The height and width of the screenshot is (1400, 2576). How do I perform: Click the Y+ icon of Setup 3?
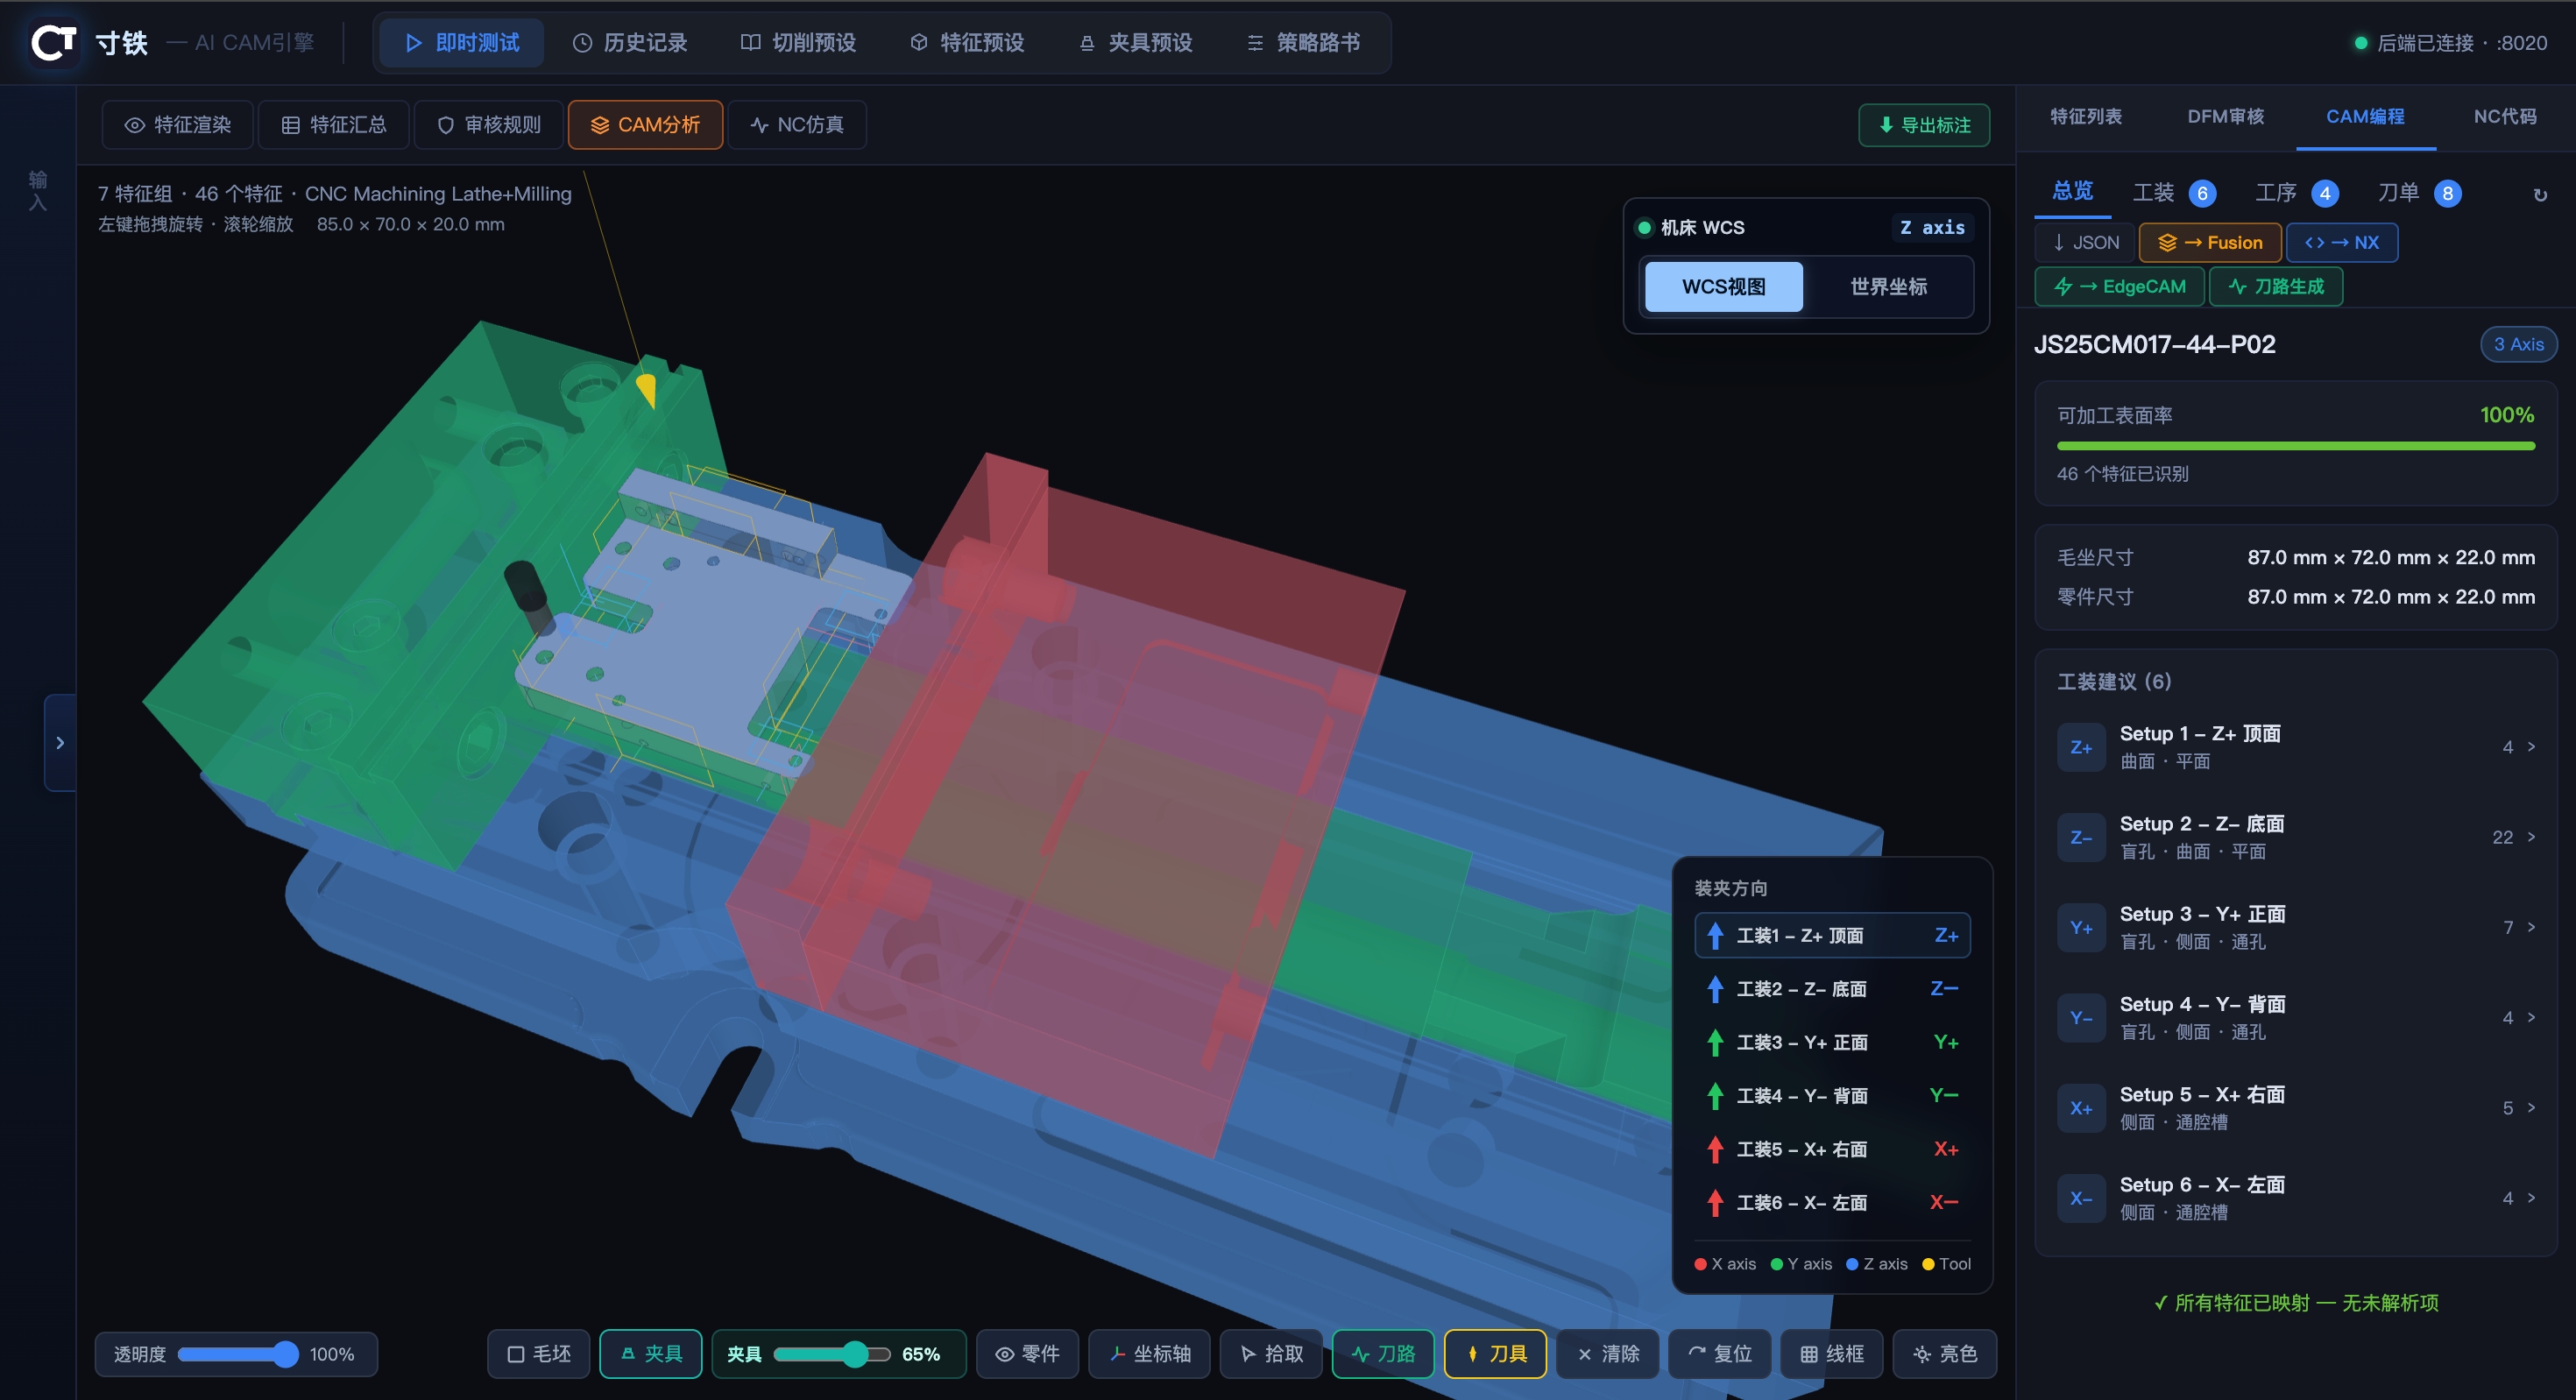click(2080, 927)
